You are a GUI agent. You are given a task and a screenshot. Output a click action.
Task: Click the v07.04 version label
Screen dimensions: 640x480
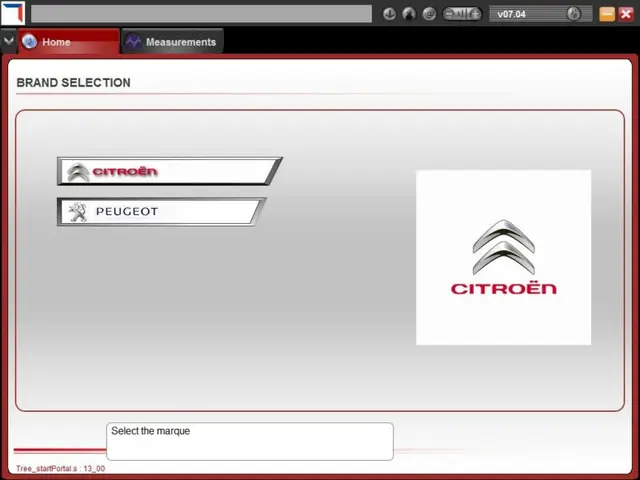(x=511, y=15)
